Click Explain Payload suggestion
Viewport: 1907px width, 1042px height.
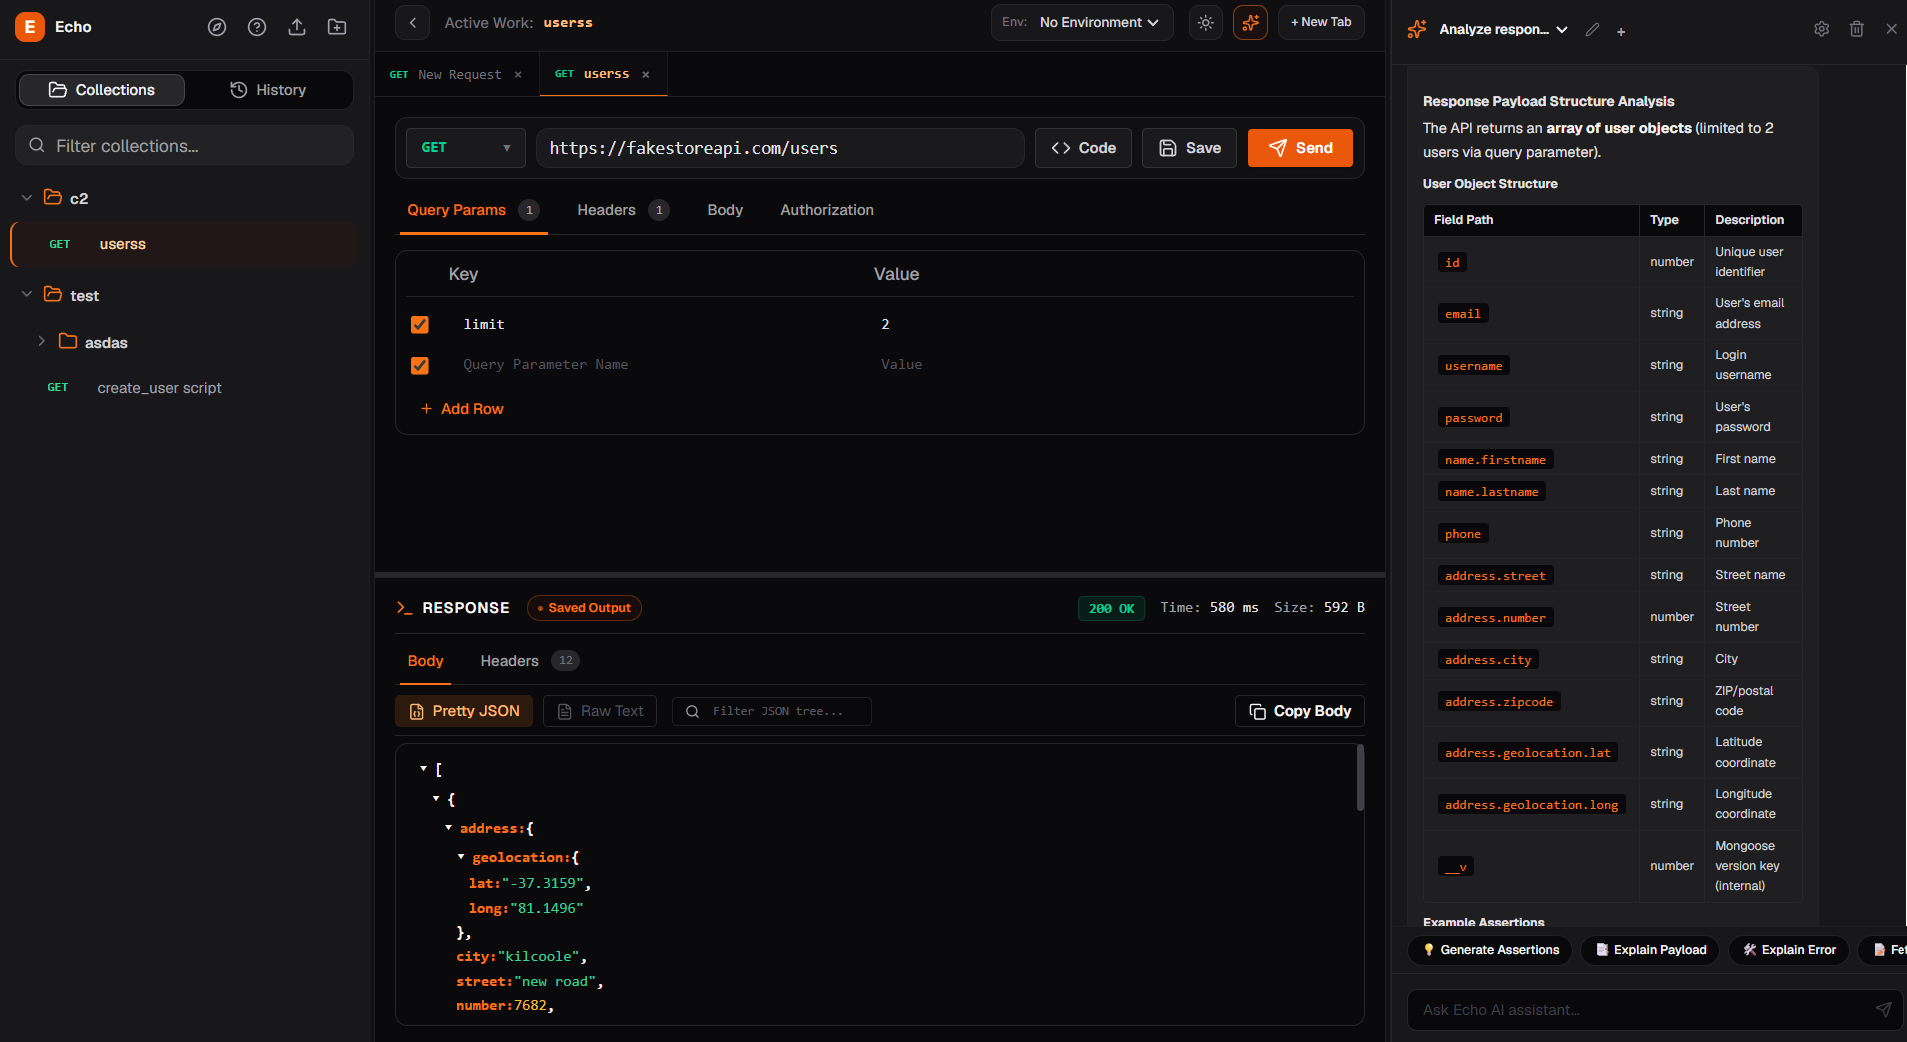click(1650, 950)
